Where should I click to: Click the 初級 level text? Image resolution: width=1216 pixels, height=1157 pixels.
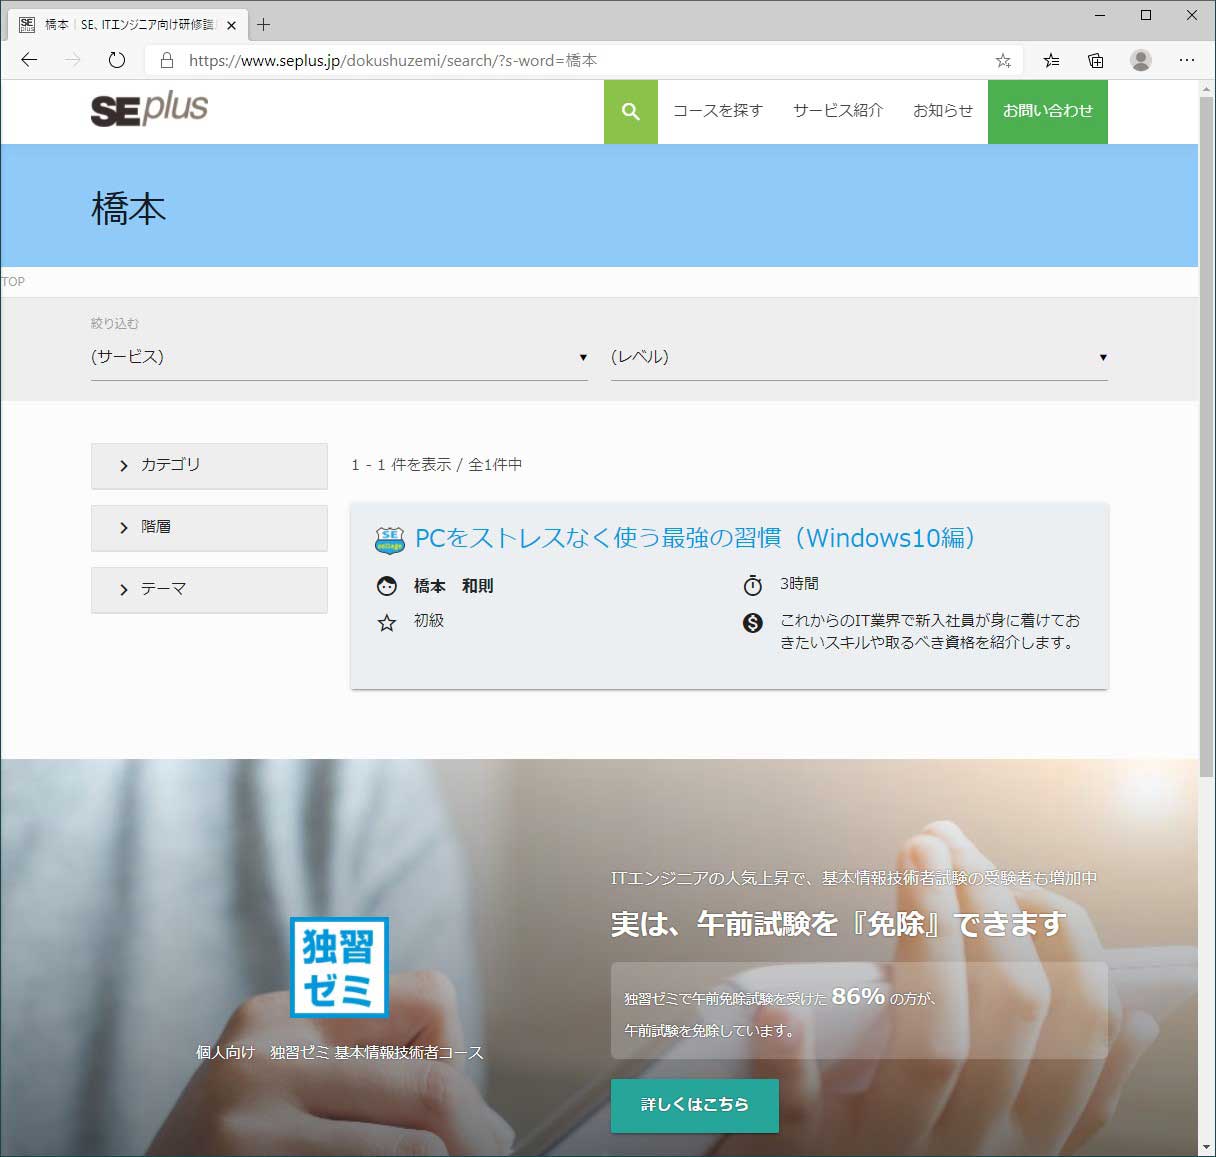point(429,621)
